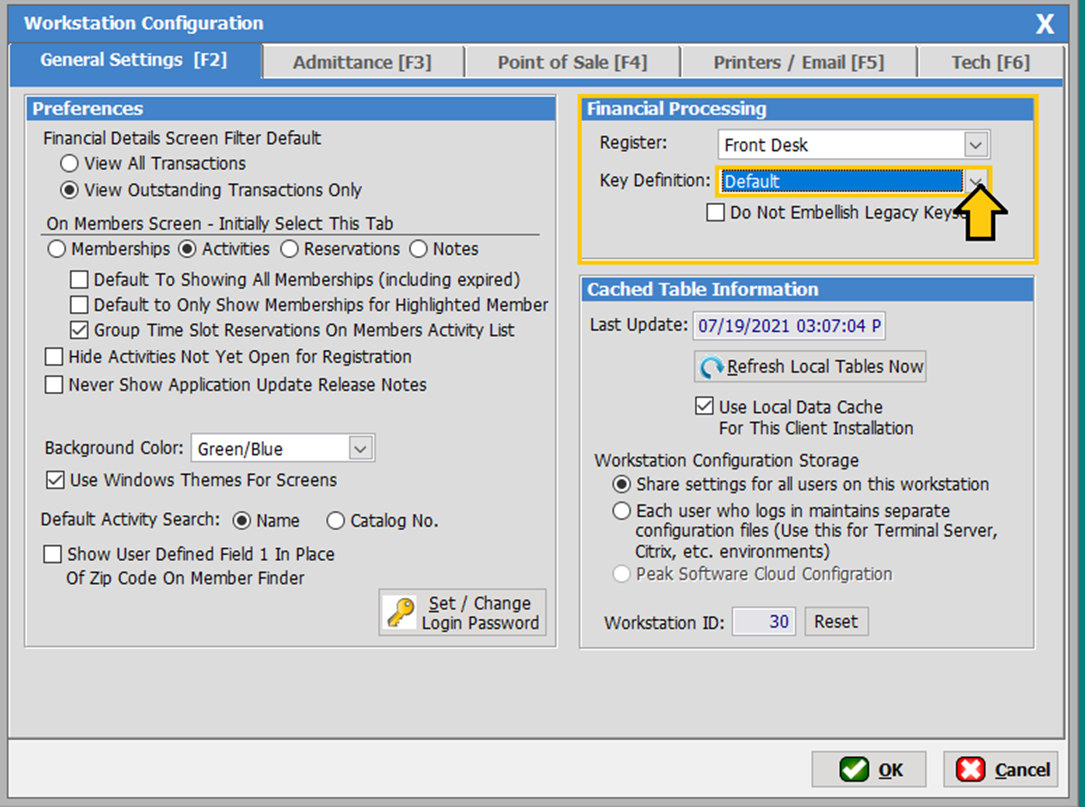Select the Reservations radio button
Image resolution: width=1085 pixels, height=807 pixels.
pyautogui.click(x=289, y=249)
